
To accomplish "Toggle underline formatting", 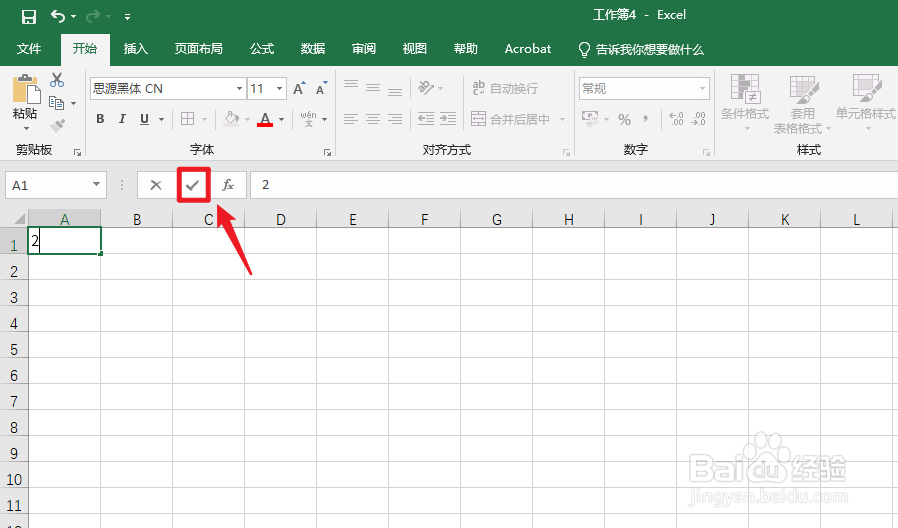I will coord(144,119).
